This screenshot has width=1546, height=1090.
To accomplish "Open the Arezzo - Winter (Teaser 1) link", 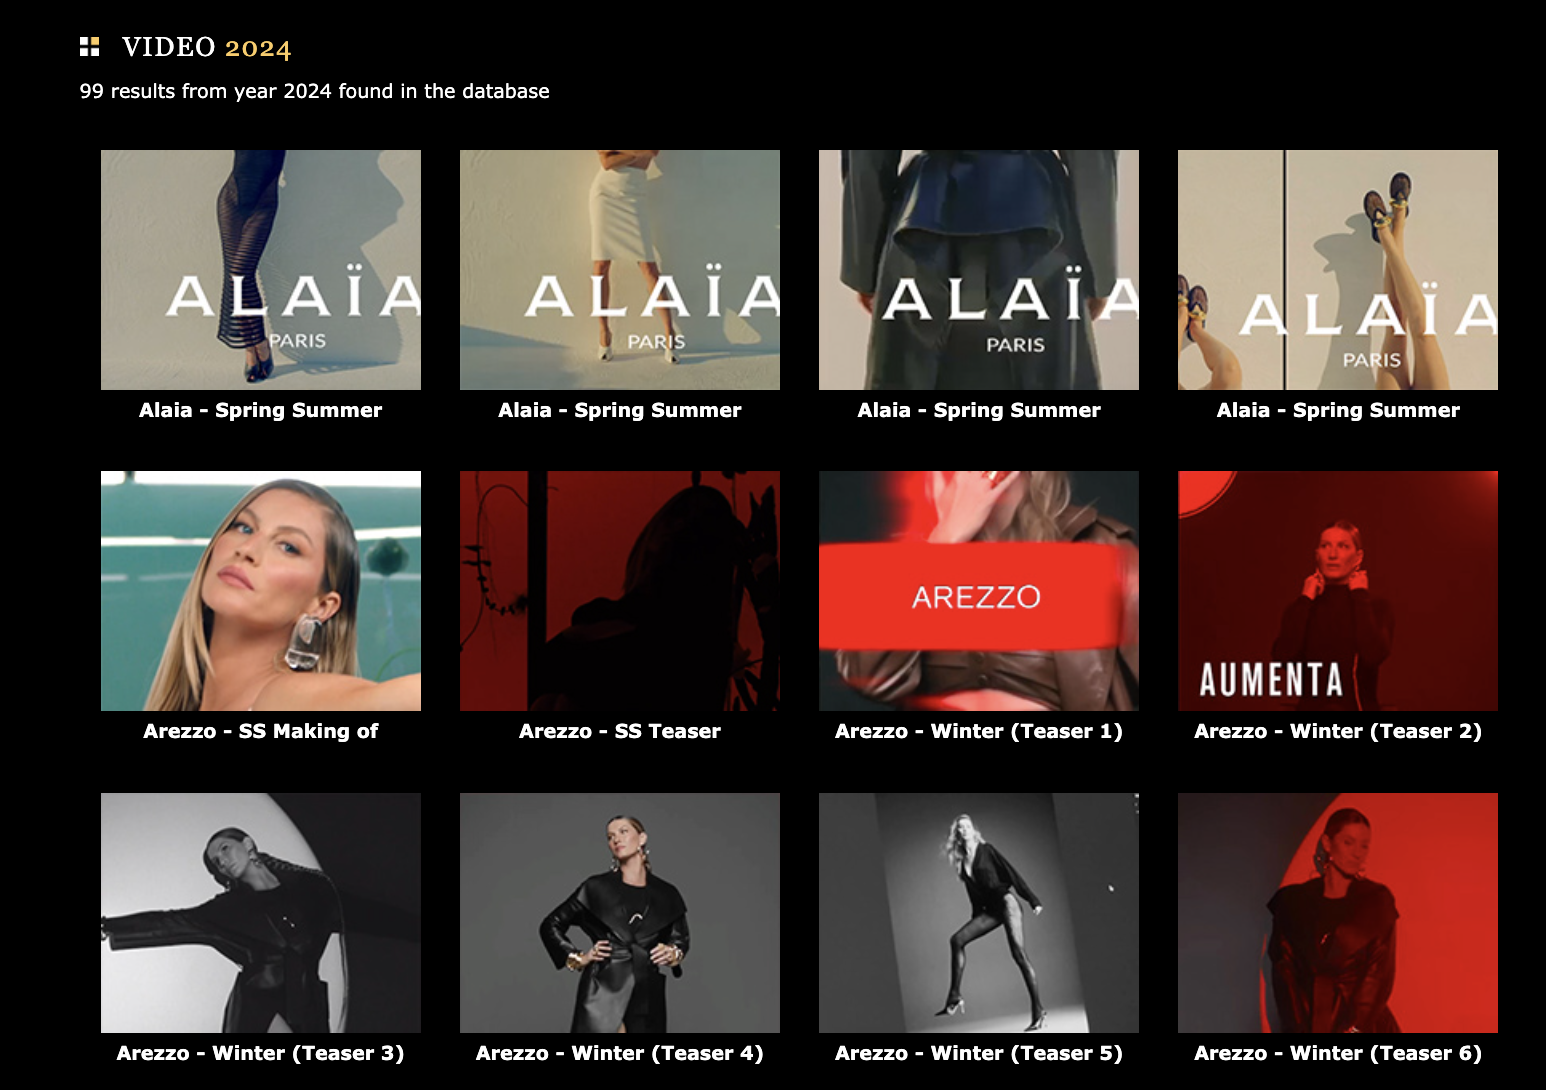I will click(979, 731).
